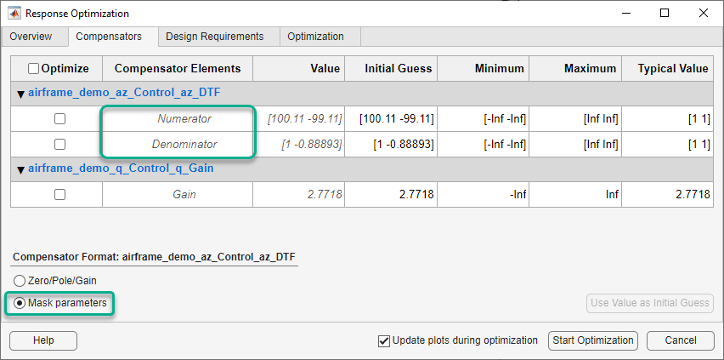
Task: Edit the Gain Maximum value cell
Action: coord(575,195)
